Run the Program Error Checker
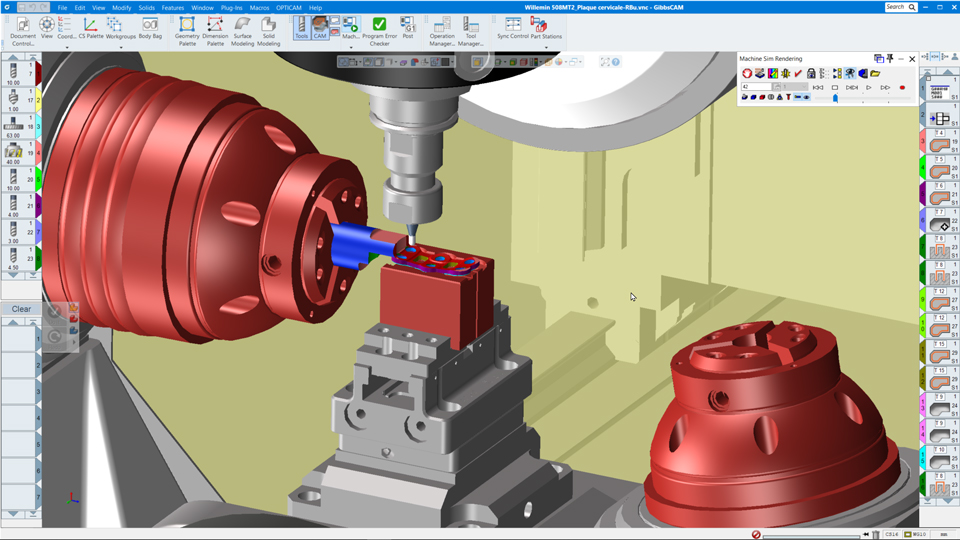This screenshot has height=540, width=960. pos(379,30)
